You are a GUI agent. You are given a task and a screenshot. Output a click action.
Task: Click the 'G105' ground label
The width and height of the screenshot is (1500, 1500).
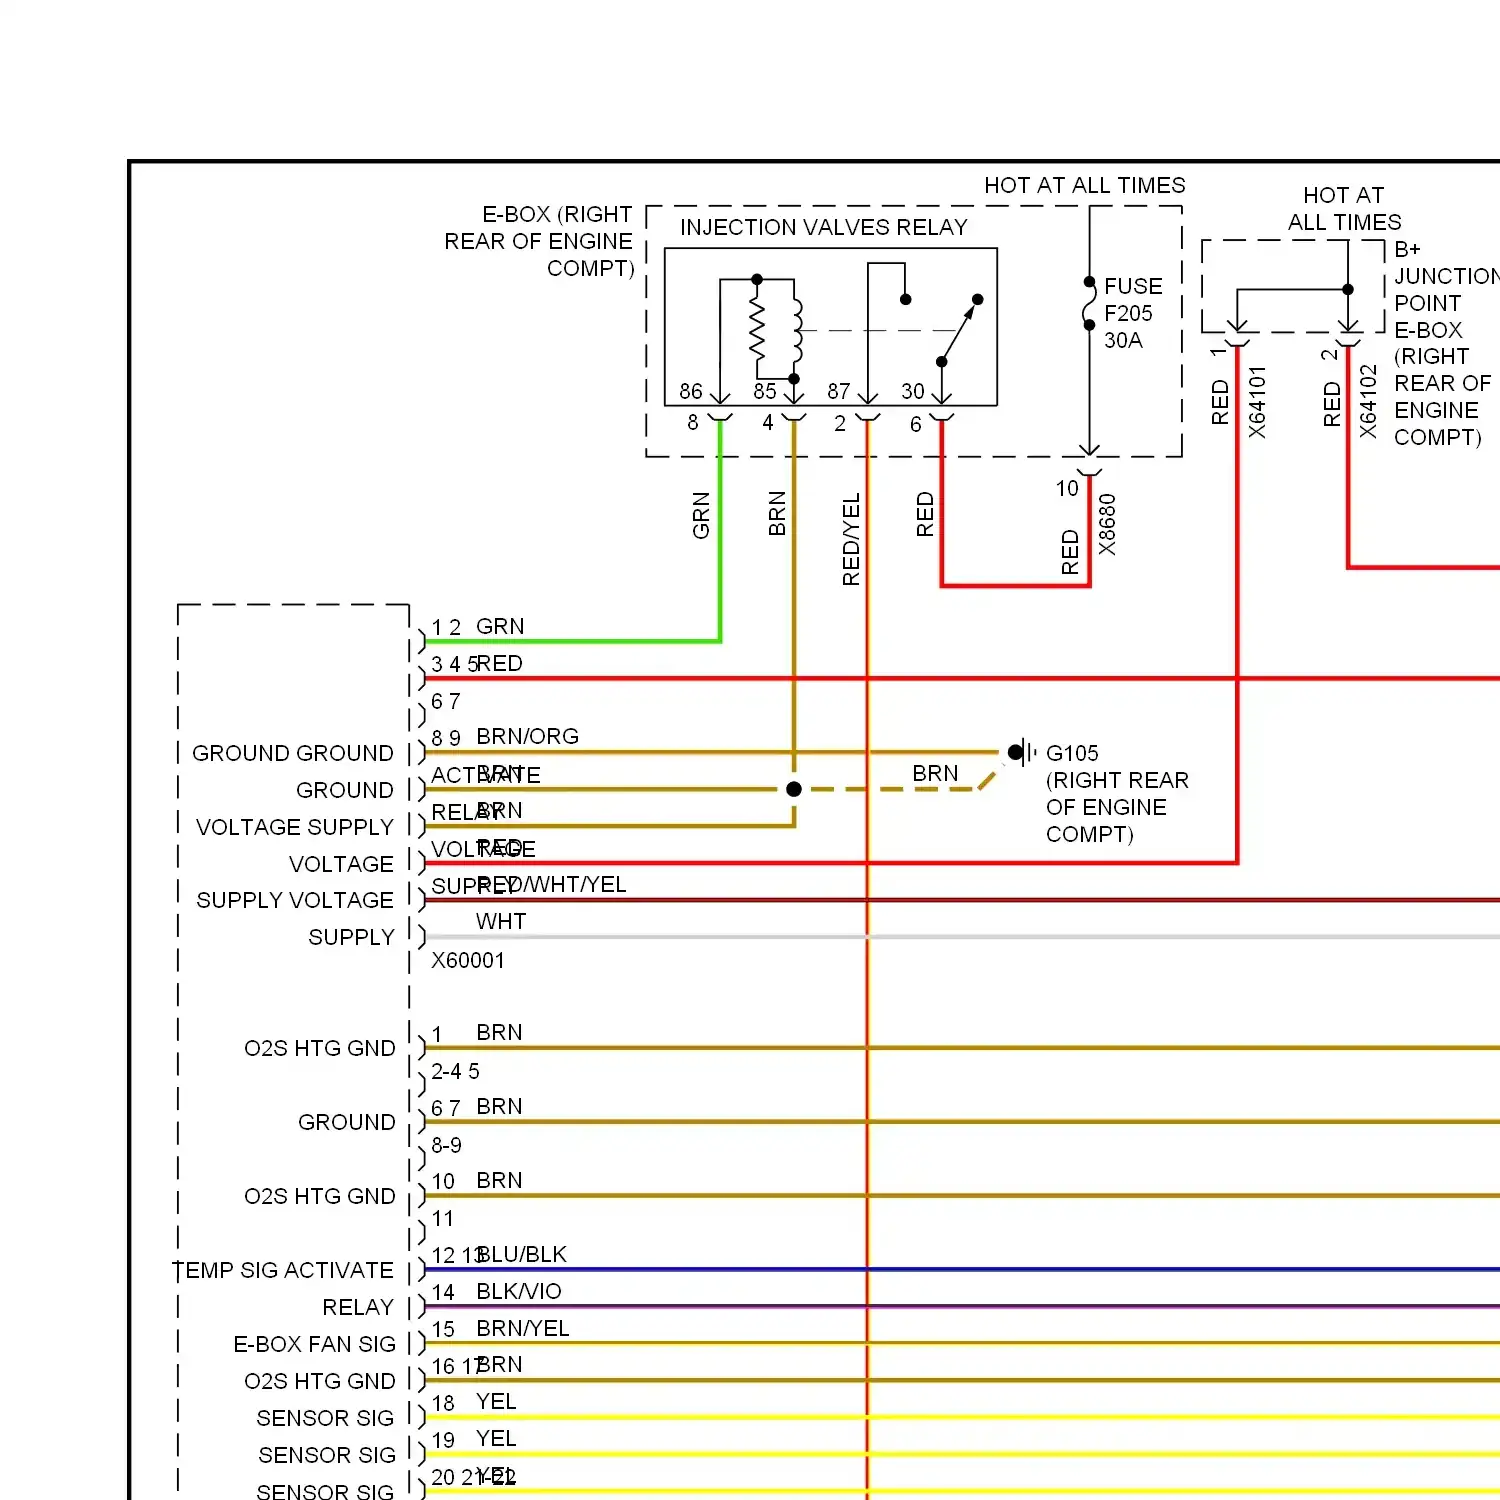(x=1072, y=753)
